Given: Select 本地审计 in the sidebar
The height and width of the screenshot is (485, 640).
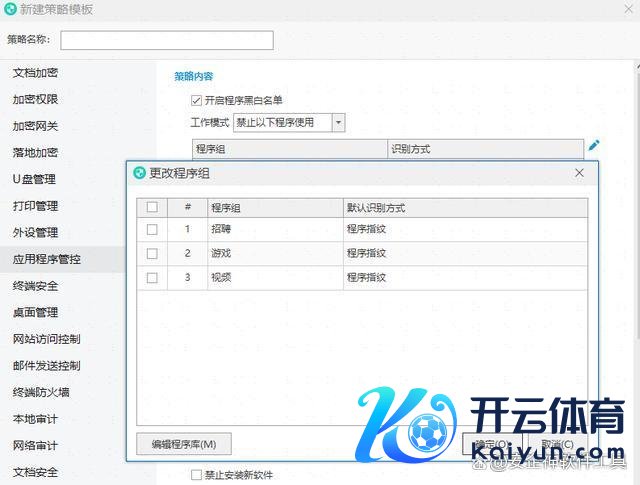Looking at the screenshot, I should (36, 419).
